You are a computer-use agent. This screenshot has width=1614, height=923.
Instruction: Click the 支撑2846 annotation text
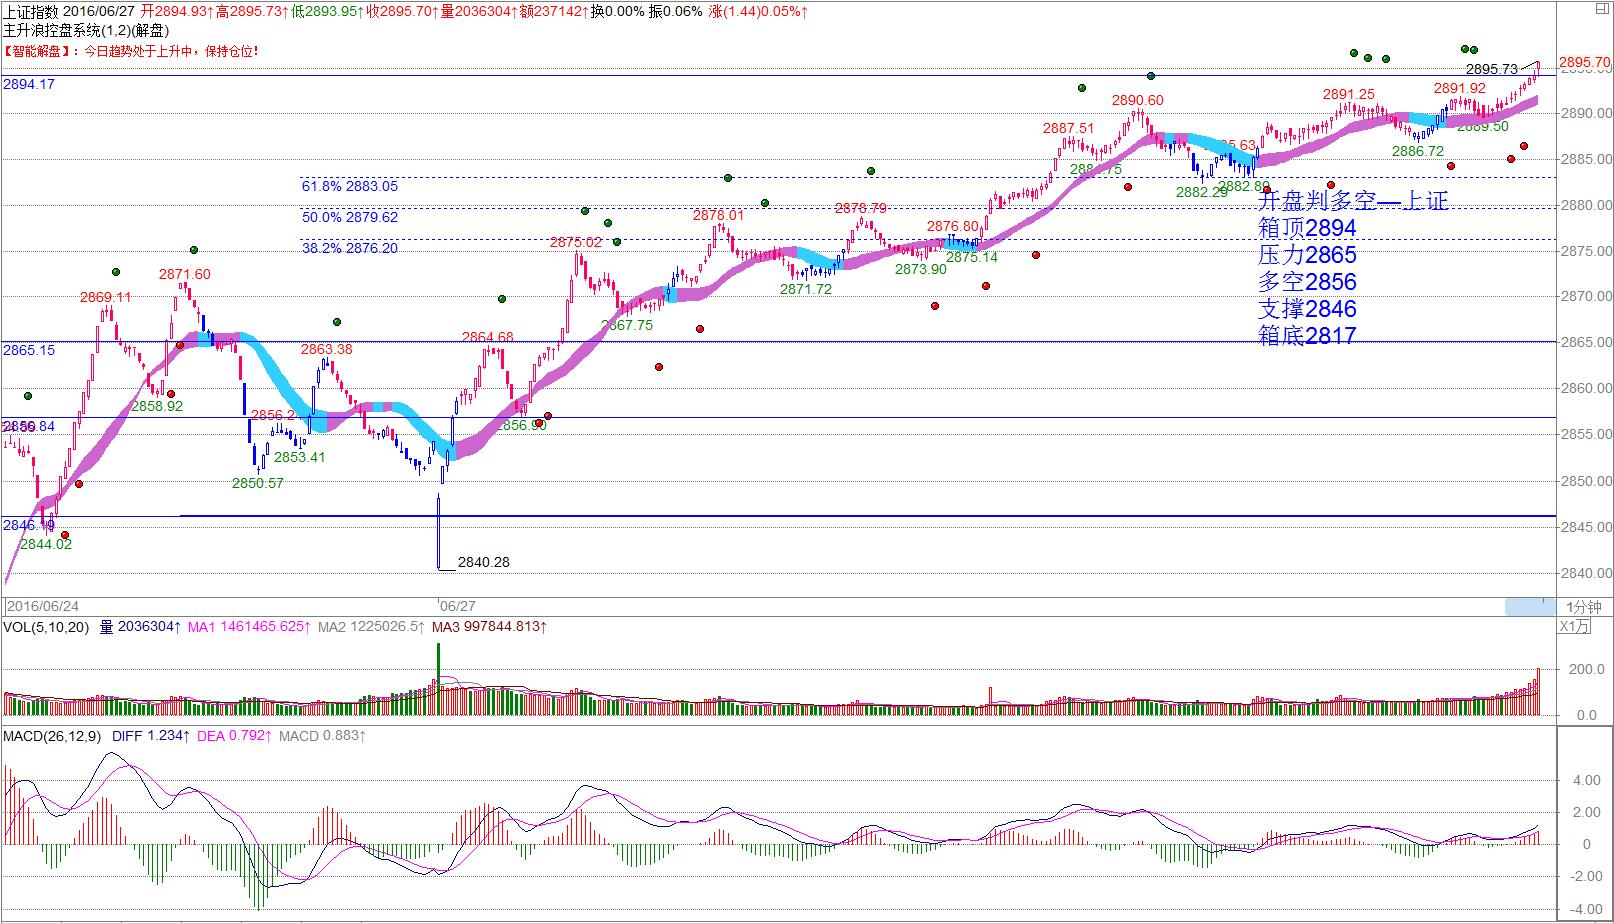[1307, 309]
